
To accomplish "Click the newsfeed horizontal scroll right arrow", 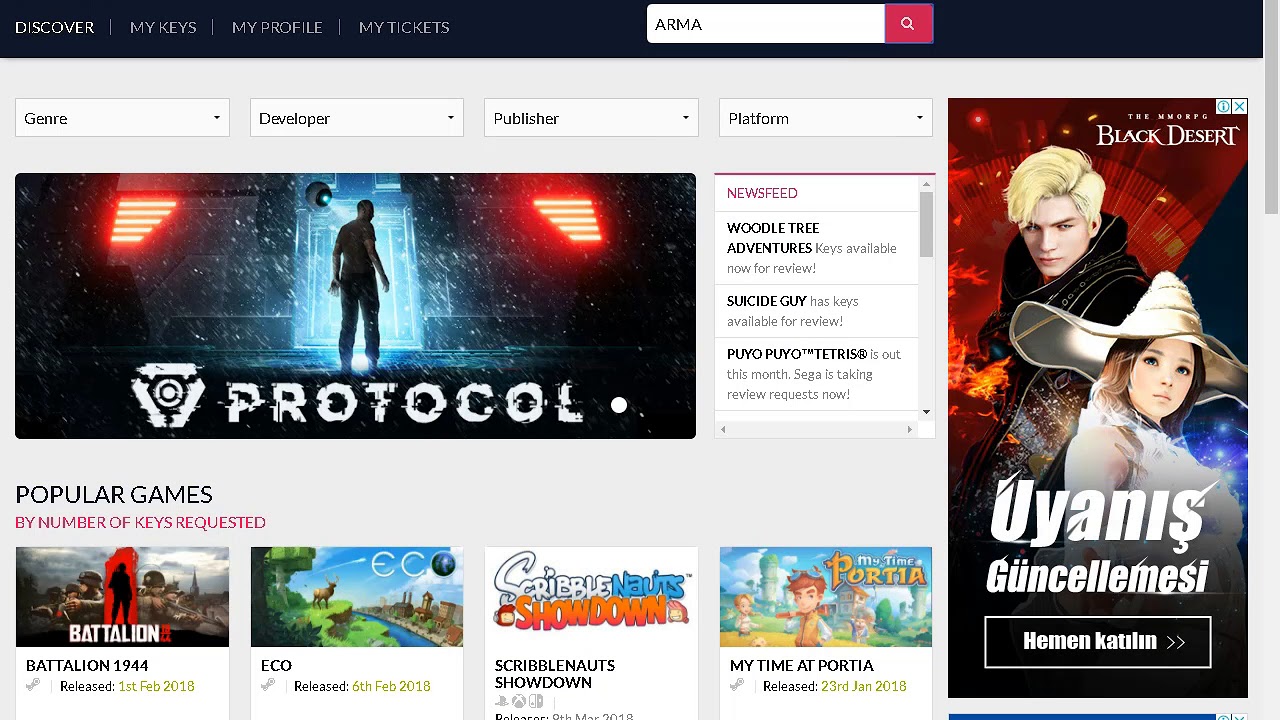I will (x=910, y=429).
